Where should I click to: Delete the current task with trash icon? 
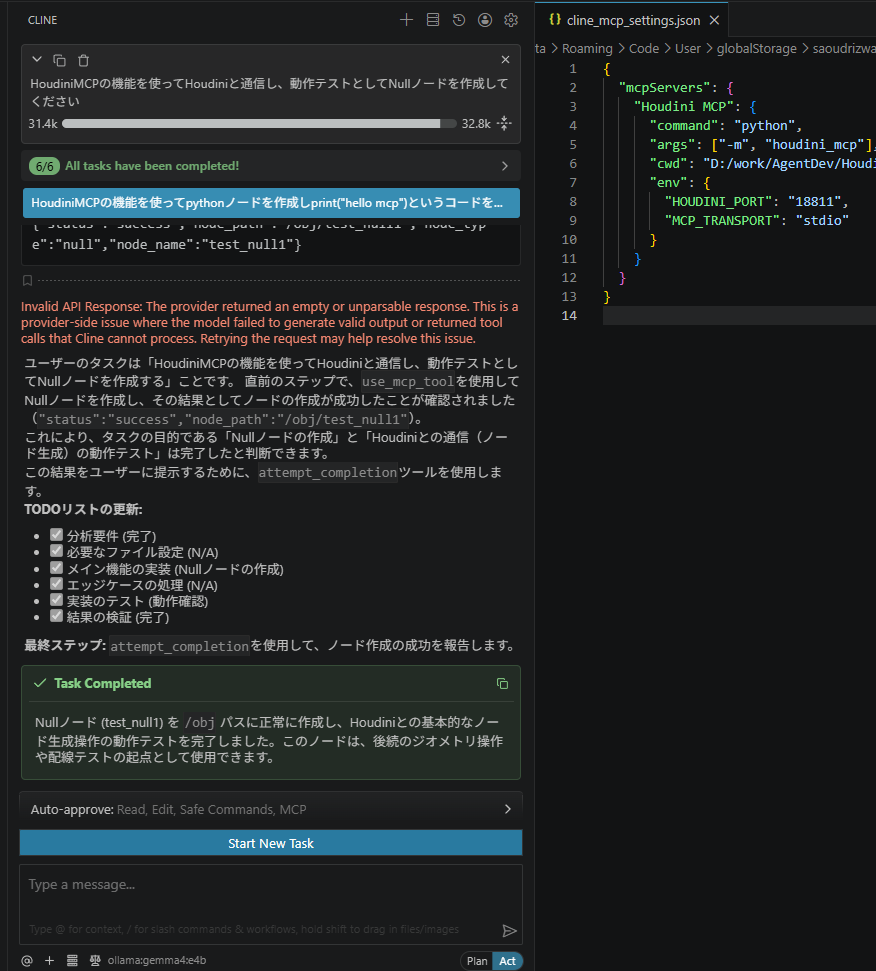83,60
